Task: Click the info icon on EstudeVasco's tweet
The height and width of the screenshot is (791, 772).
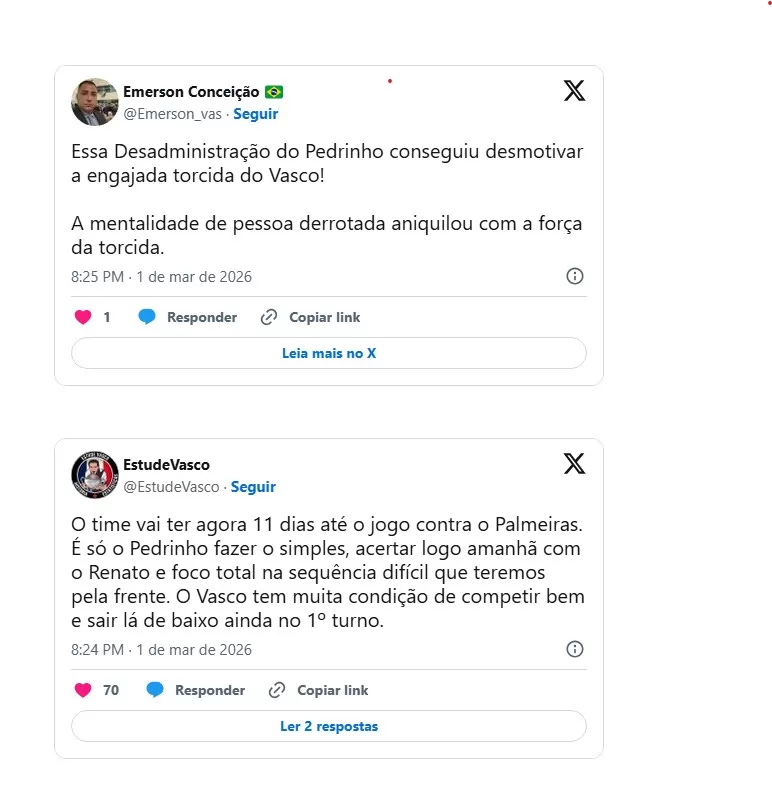Action: click(x=575, y=649)
